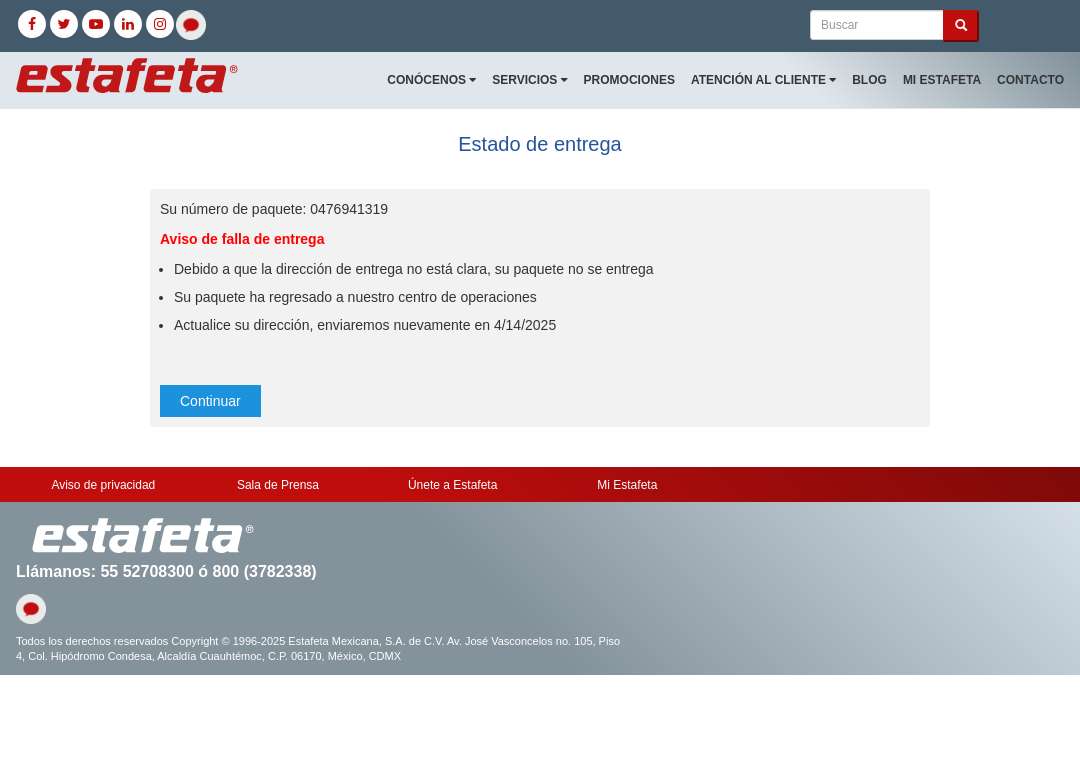Image resolution: width=1080 pixels, height=768 pixels.
Task: Open the Twitter social icon
Action: pyautogui.click(x=64, y=24)
